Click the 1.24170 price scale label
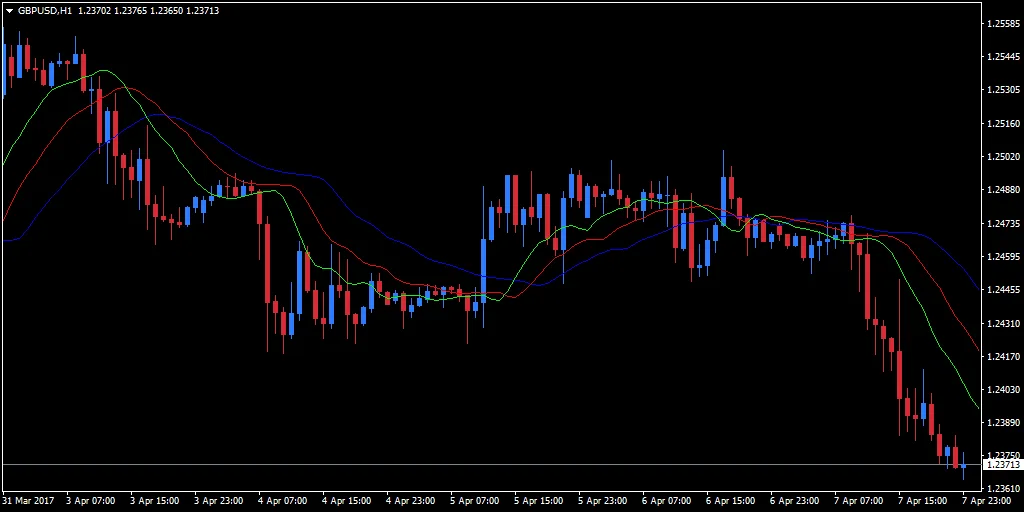Image resolution: width=1024 pixels, height=512 pixels. pyautogui.click(x=1003, y=357)
